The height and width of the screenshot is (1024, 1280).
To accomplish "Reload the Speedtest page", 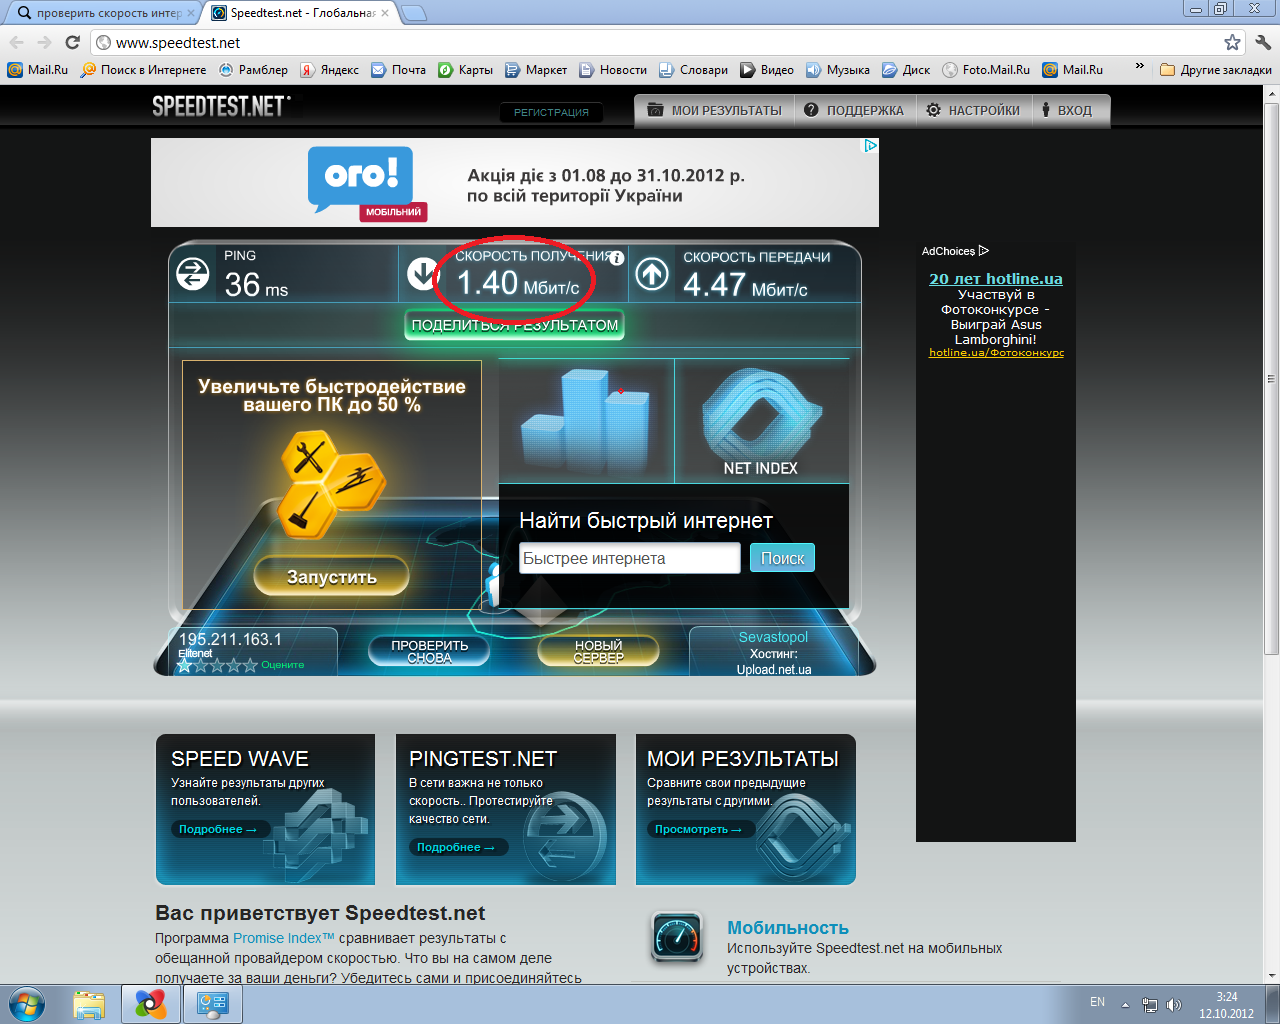I will [72, 42].
